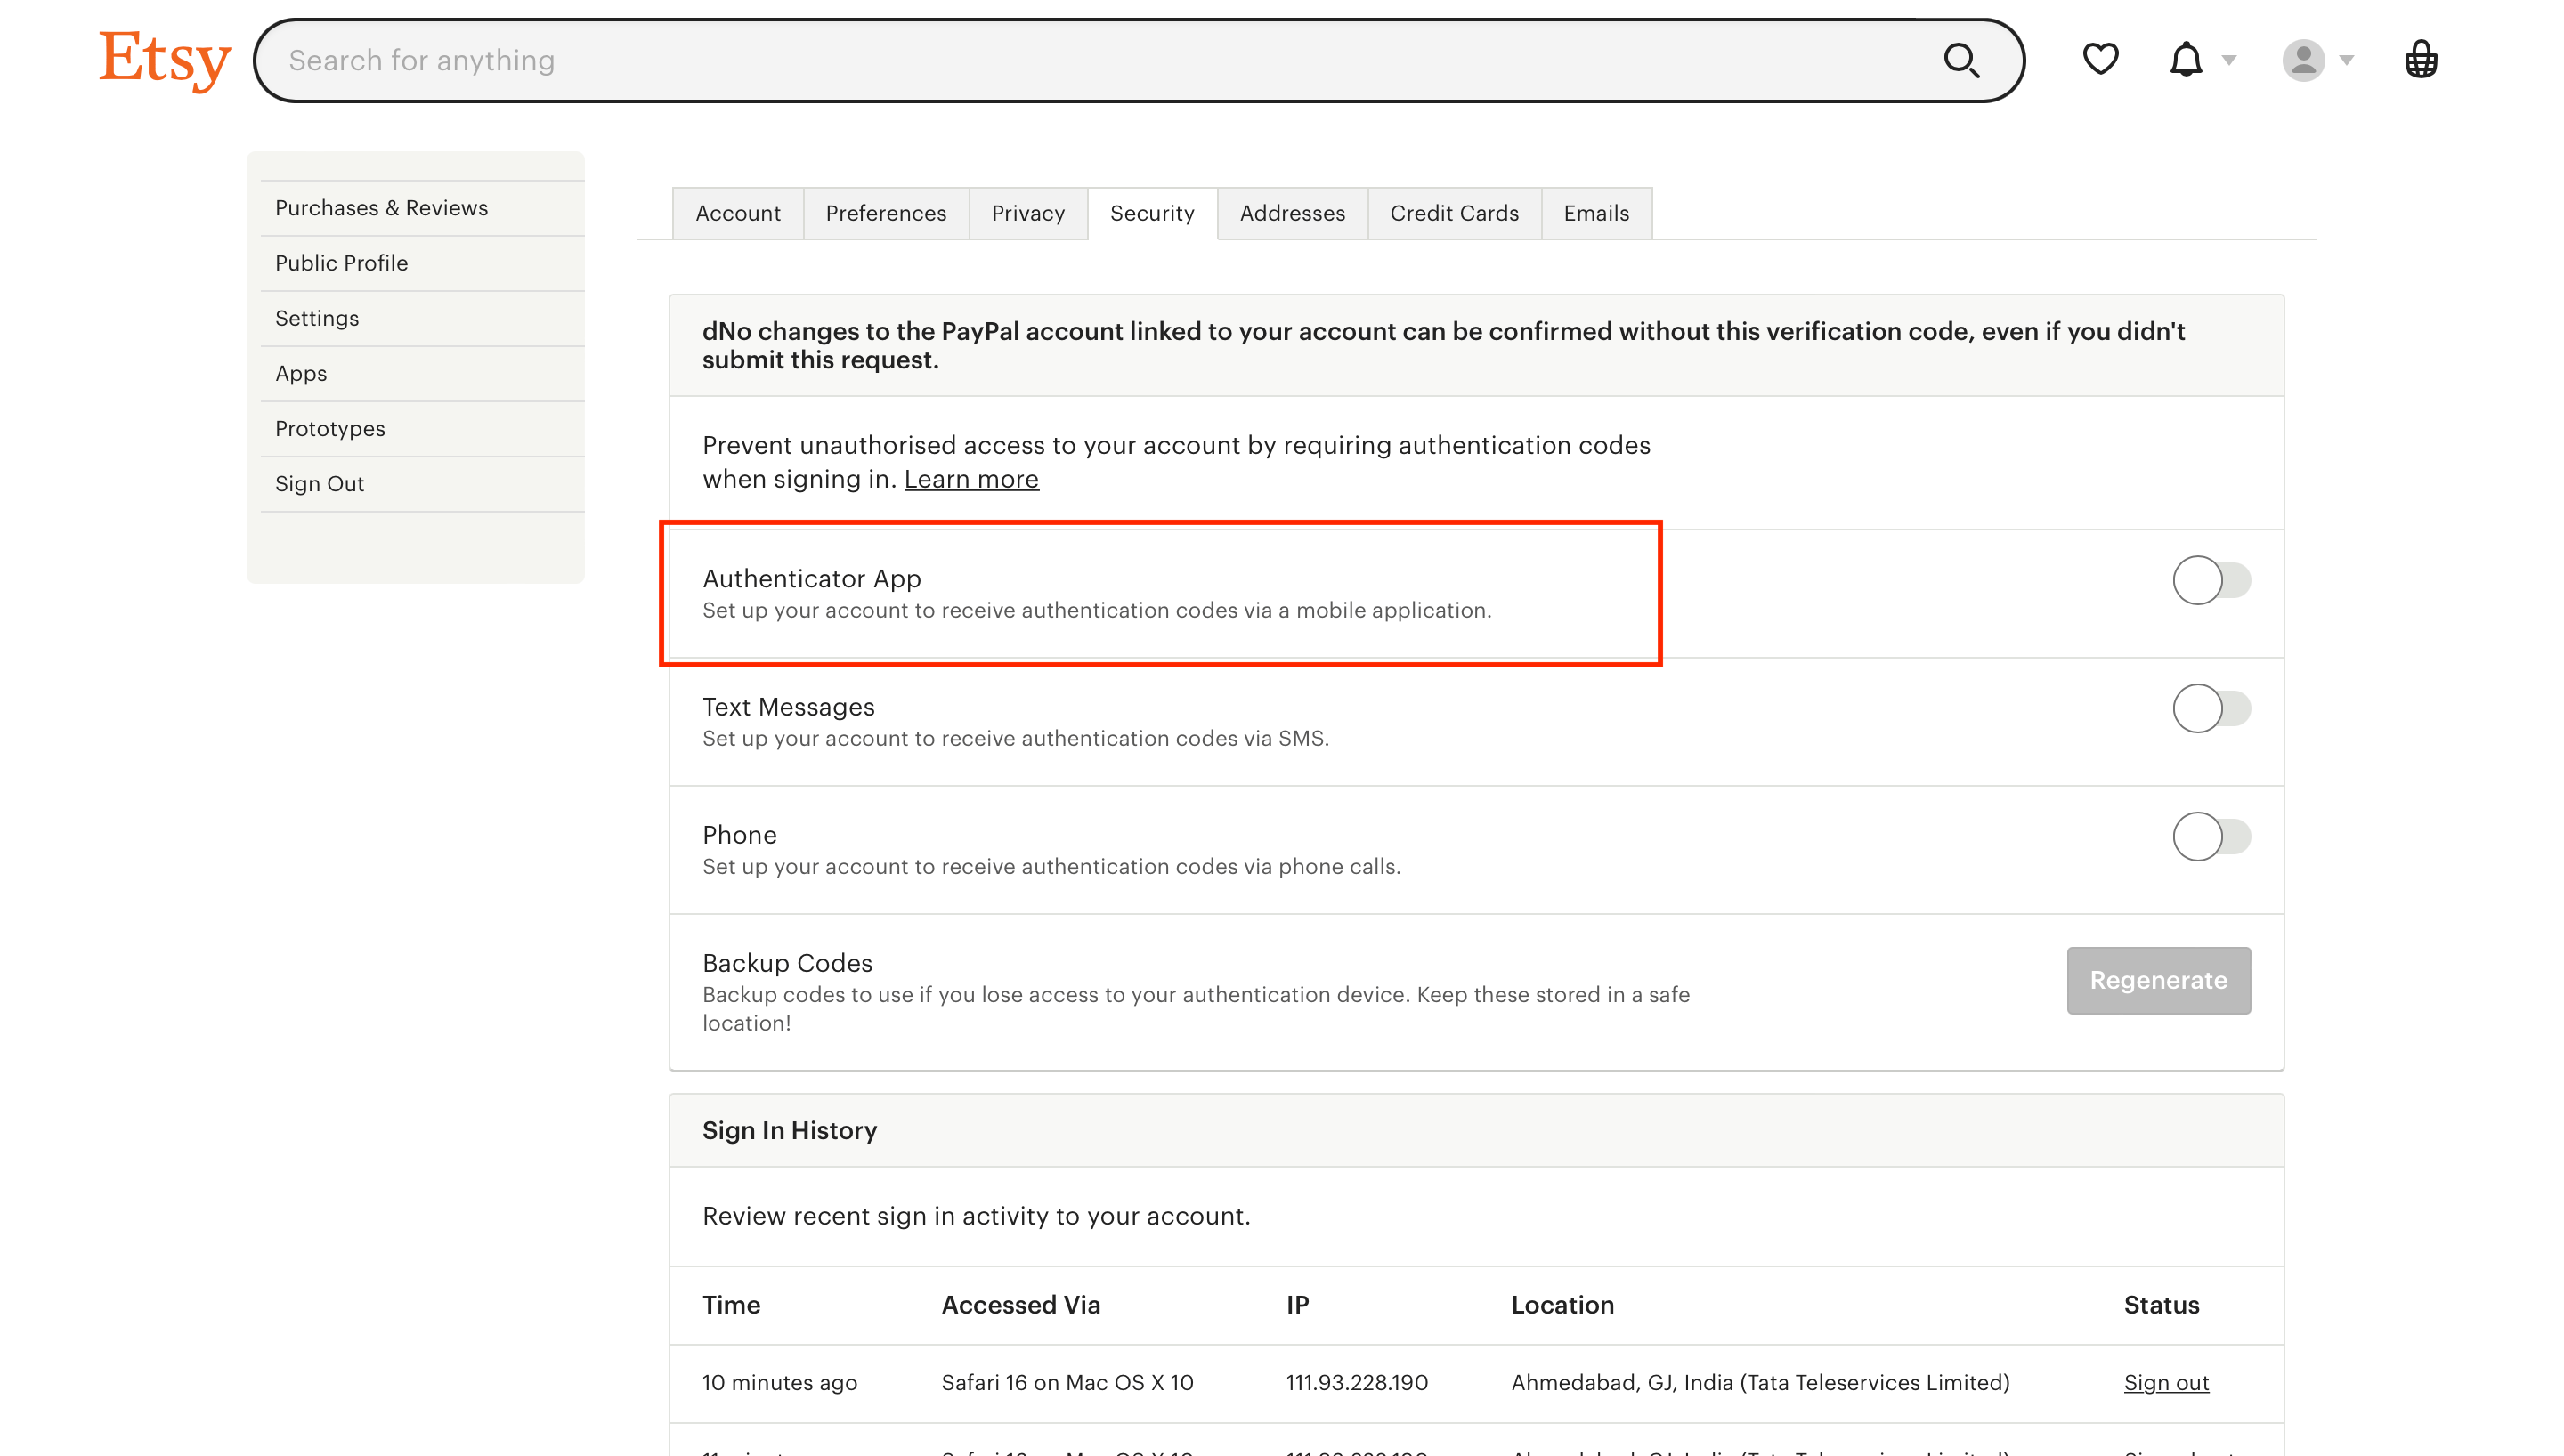Open the Emails tab
The width and height of the screenshot is (2564, 1456).
tap(1596, 213)
